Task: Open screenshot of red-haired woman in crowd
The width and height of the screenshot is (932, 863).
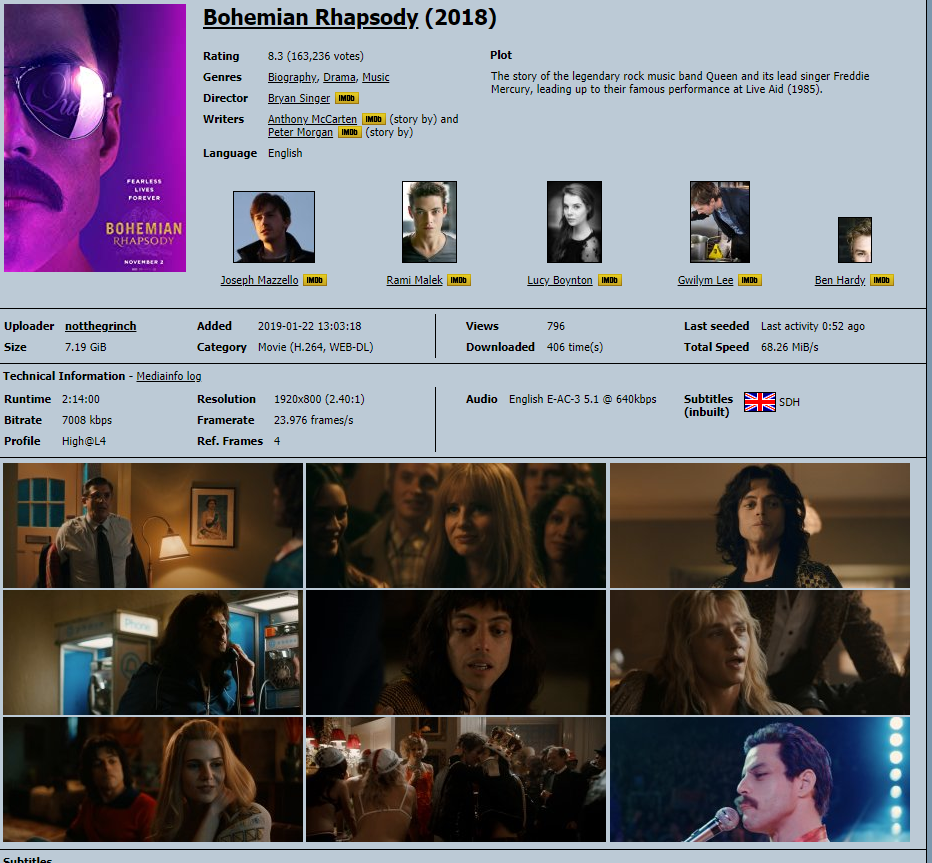Action: coord(456,525)
